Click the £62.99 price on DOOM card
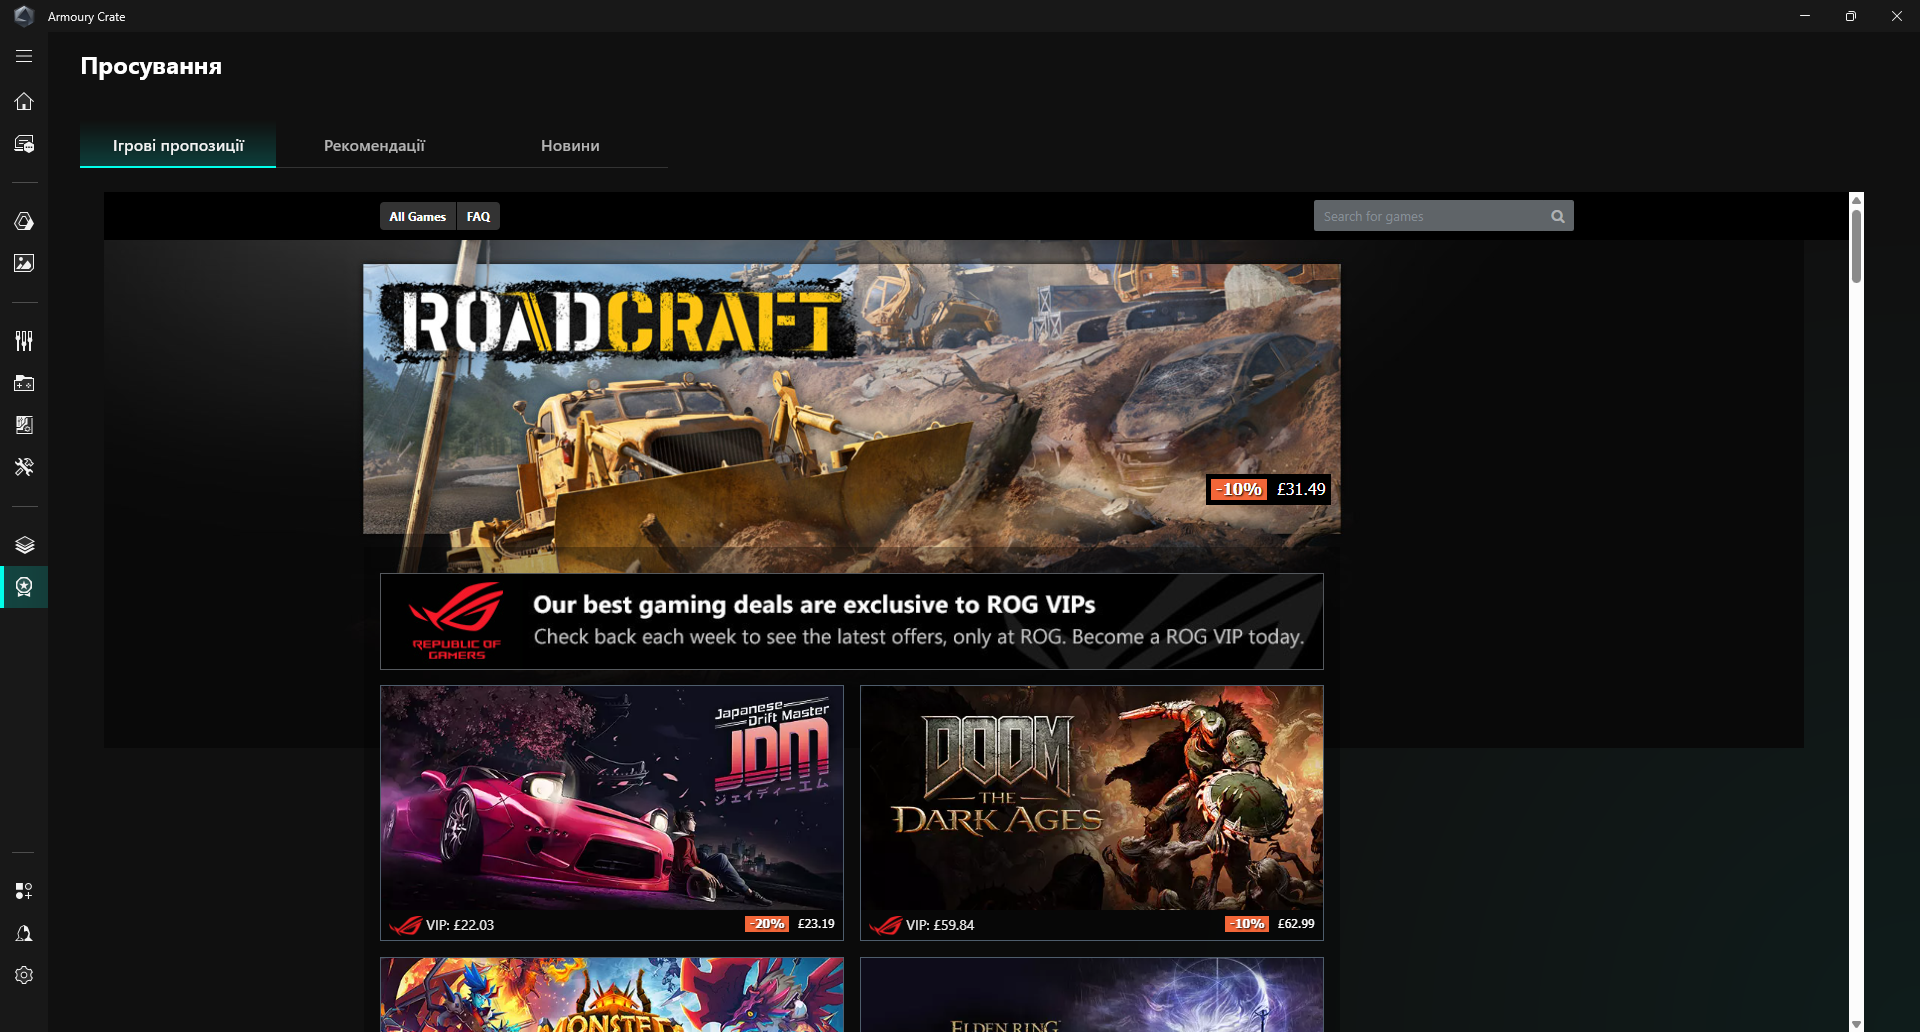 (x=1296, y=924)
